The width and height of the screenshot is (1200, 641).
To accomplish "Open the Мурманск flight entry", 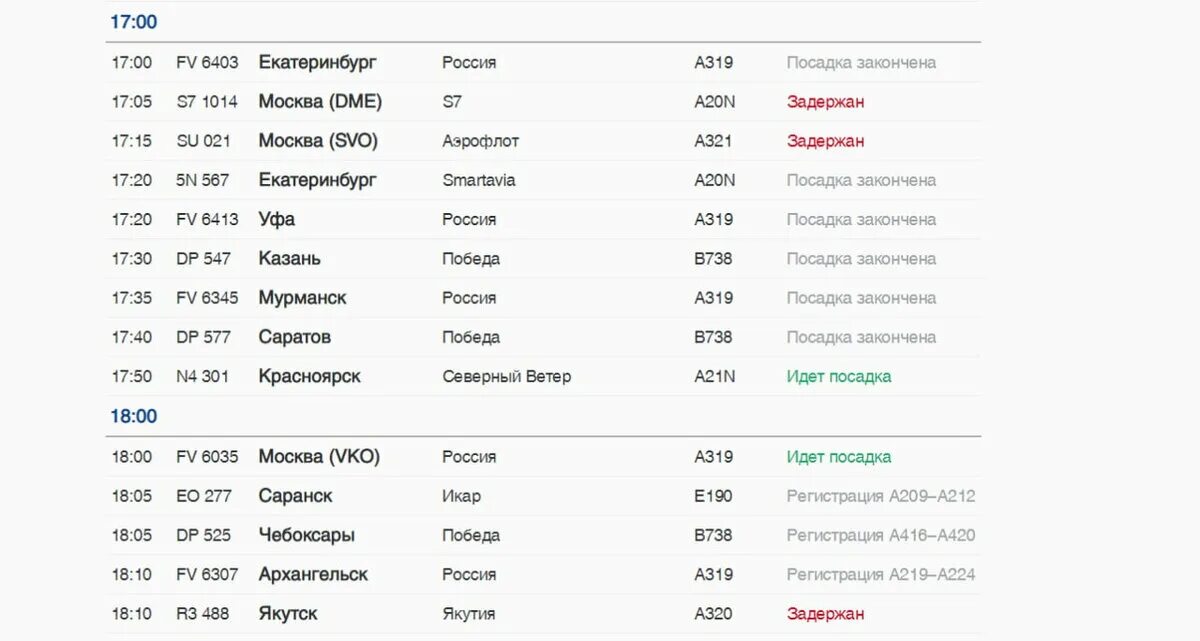I will point(543,298).
